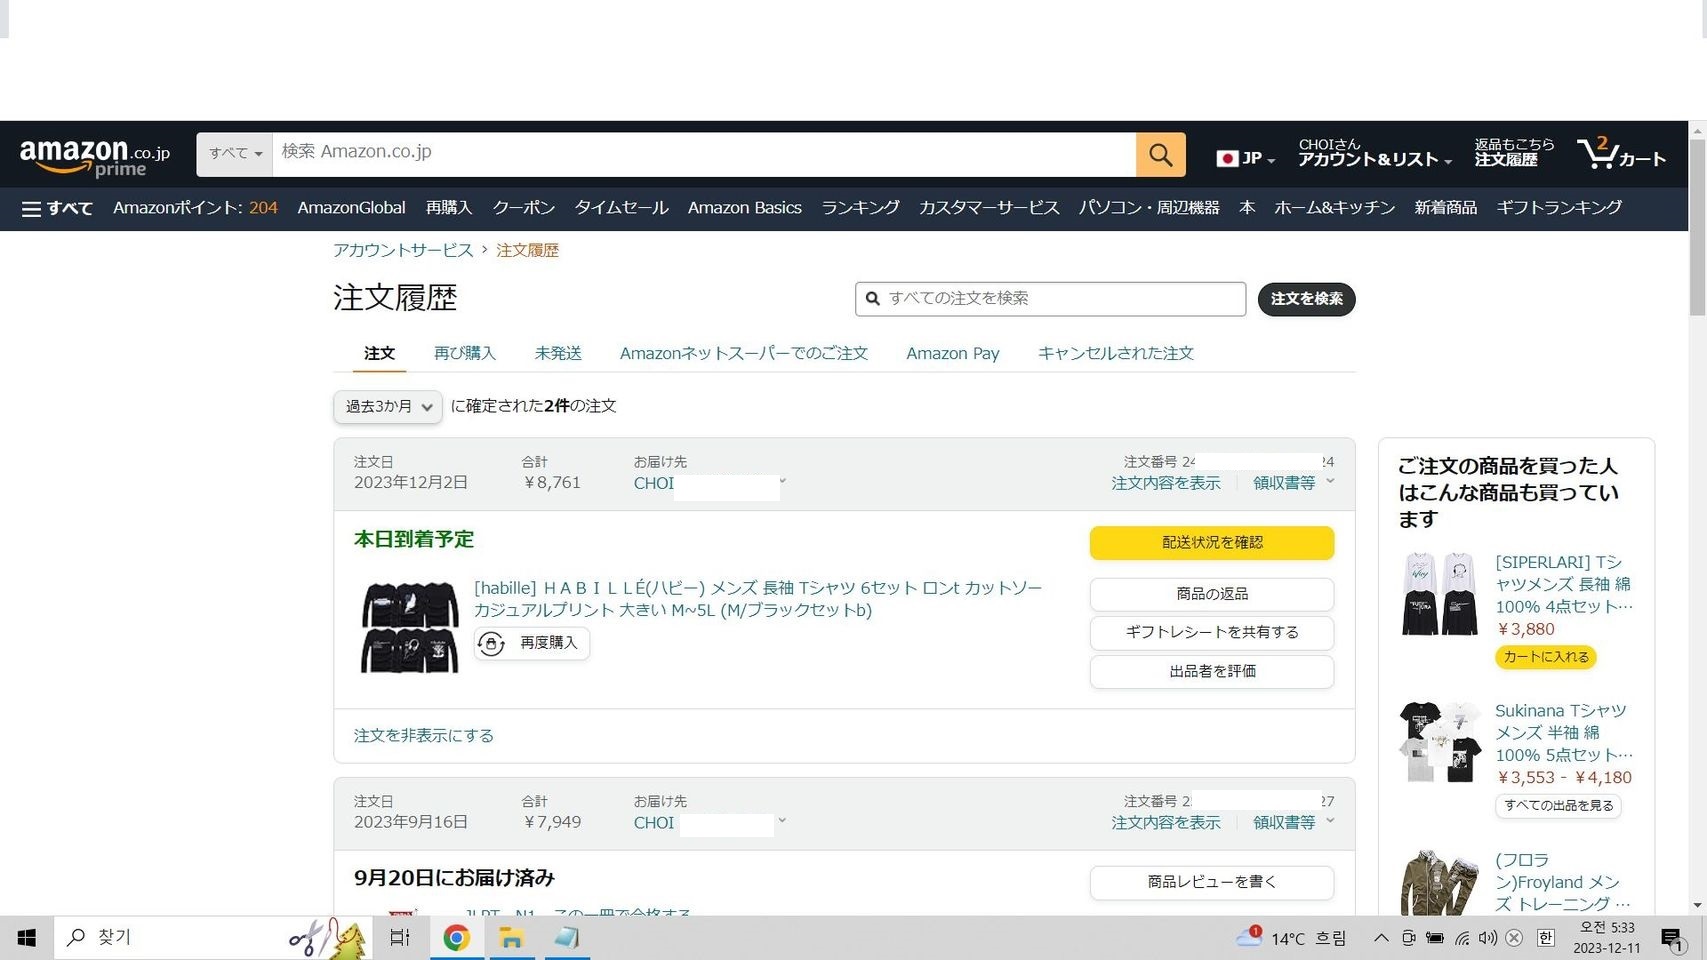Click すべての出品を見る button
Viewport: 1707px width, 960px height.
1558,806
